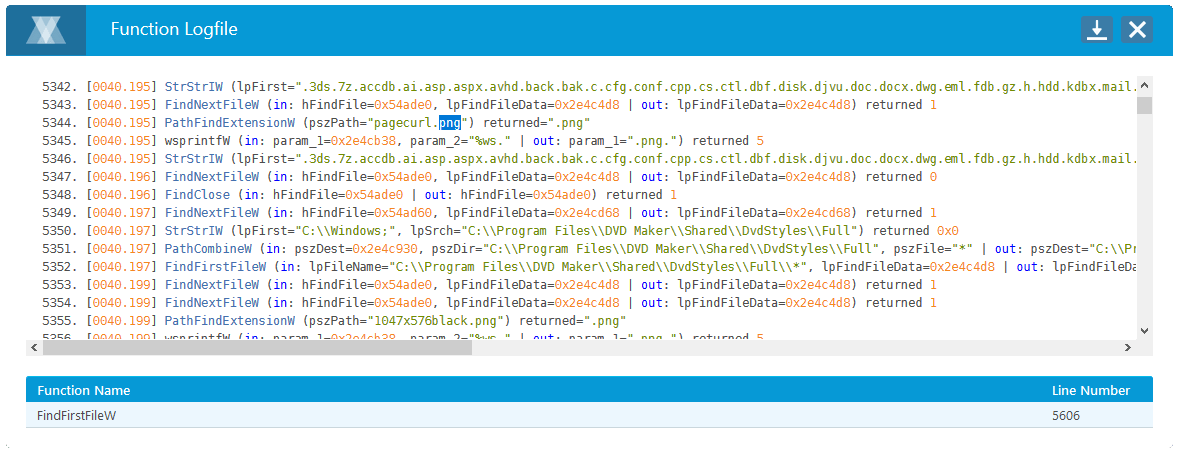The height and width of the screenshot is (455, 1181).
Task: Click the highlighted png text in line 5344
Action: (x=450, y=123)
